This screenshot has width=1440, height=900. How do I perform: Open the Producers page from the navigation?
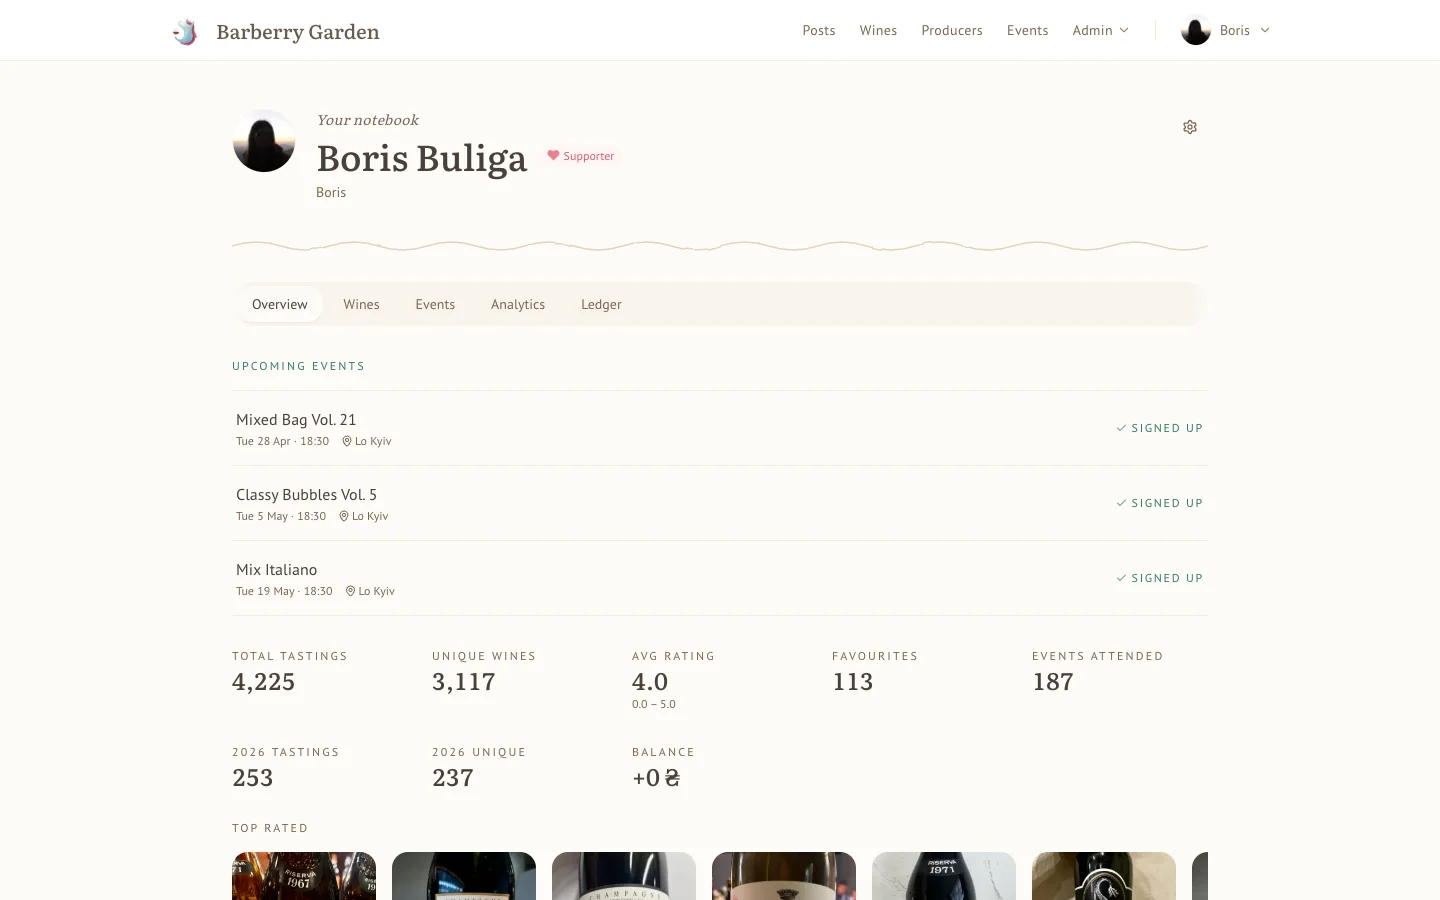tap(952, 30)
